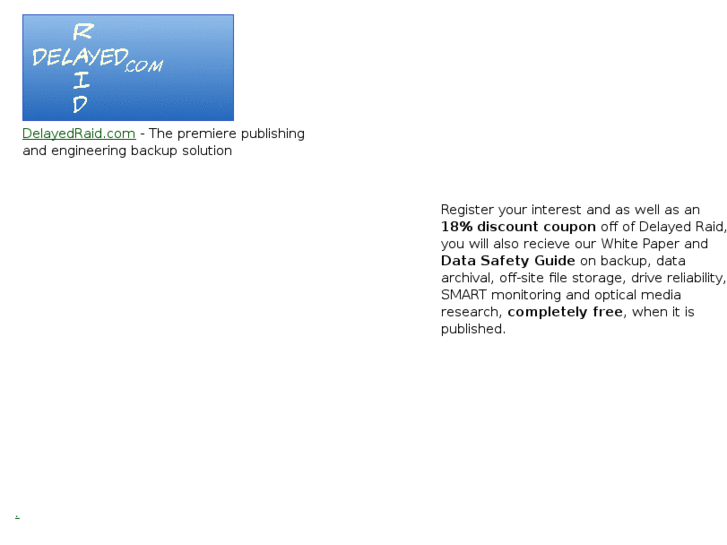The image size is (727, 545).
Task: Click "and engineering backup solution" text line
Action: pos(127,151)
